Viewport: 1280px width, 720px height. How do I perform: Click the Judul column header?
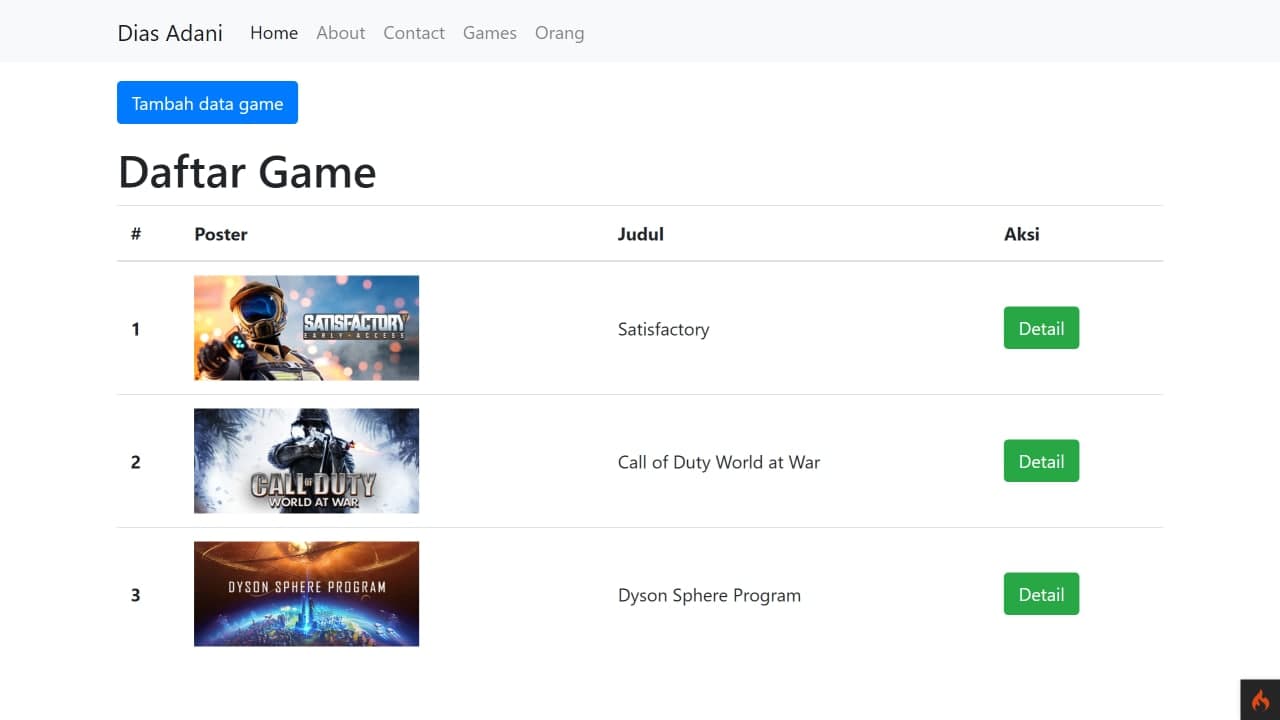pos(641,234)
